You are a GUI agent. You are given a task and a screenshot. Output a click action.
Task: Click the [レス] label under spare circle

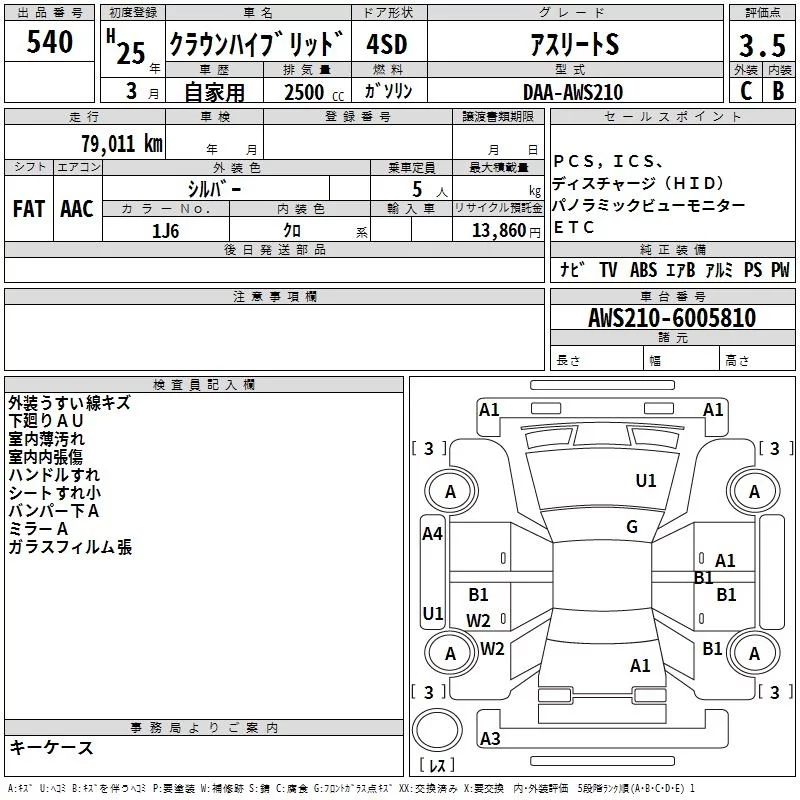coord(437,765)
